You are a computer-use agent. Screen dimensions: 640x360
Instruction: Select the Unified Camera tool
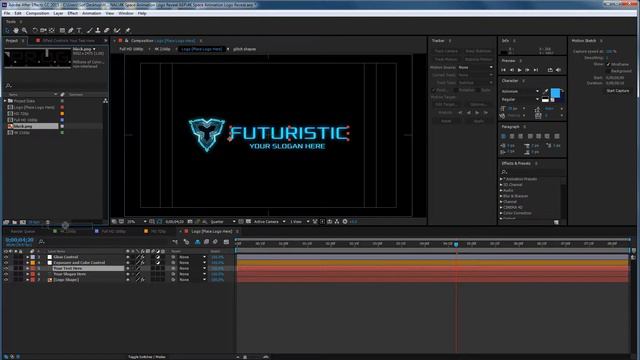[43, 30]
